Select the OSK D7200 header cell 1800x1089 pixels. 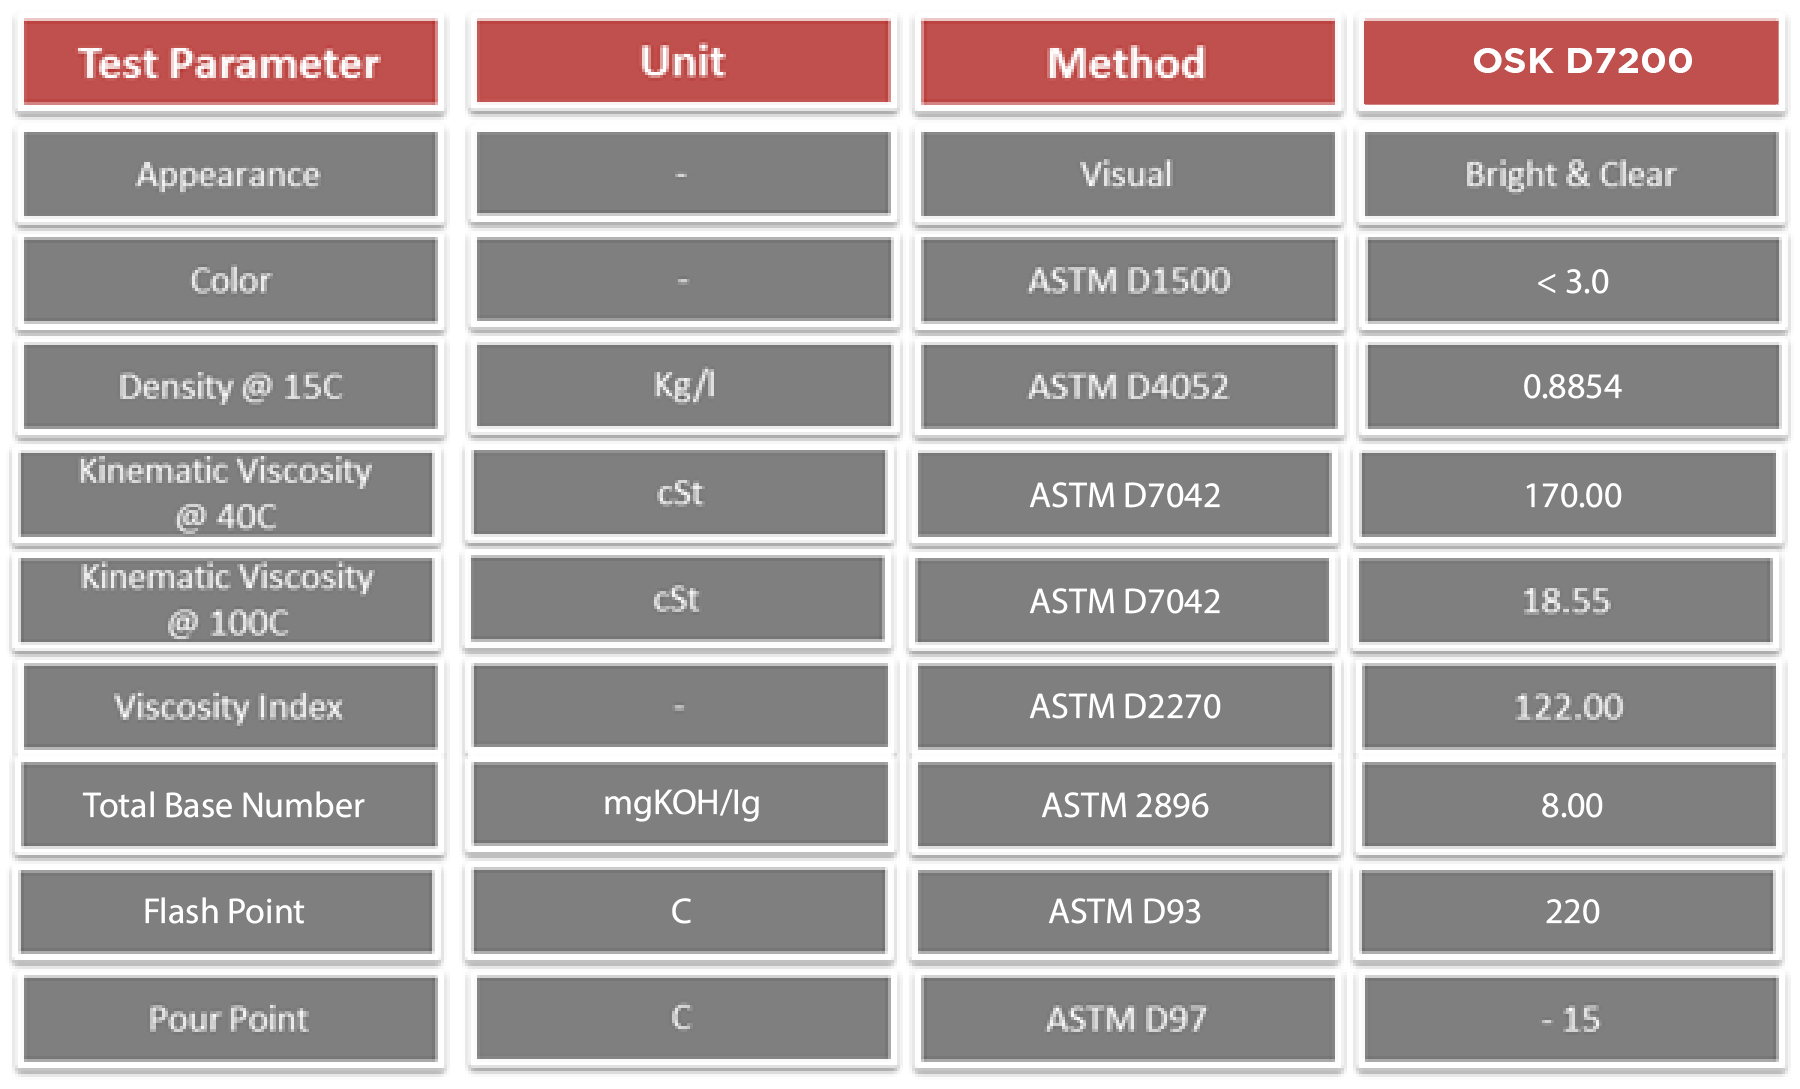point(1571,62)
